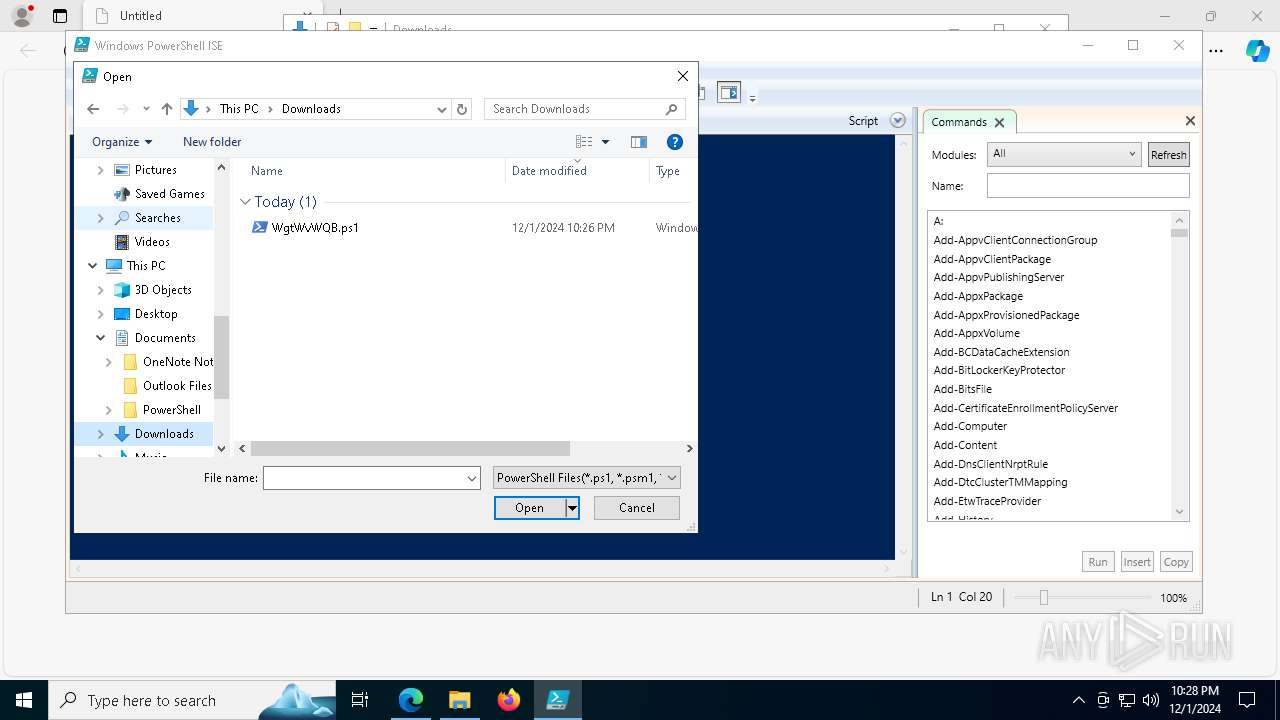Image resolution: width=1280 pixels, height=720 pixels.
Task: Open the PowerShell Files type filter
Action: pos(587,478)
